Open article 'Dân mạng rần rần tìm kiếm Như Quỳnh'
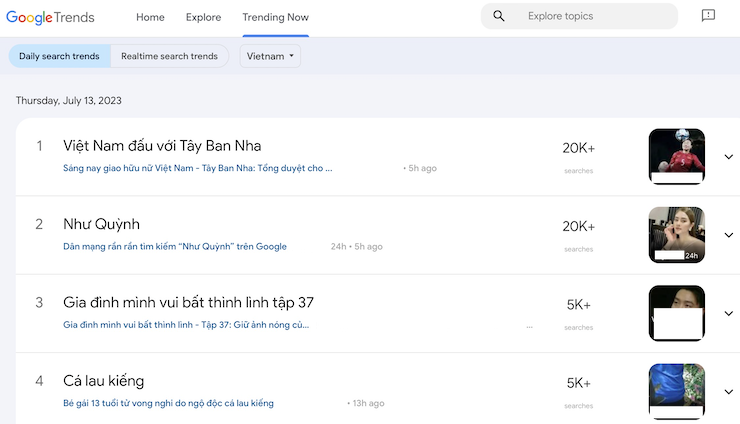740x424 pixels. 175,246
